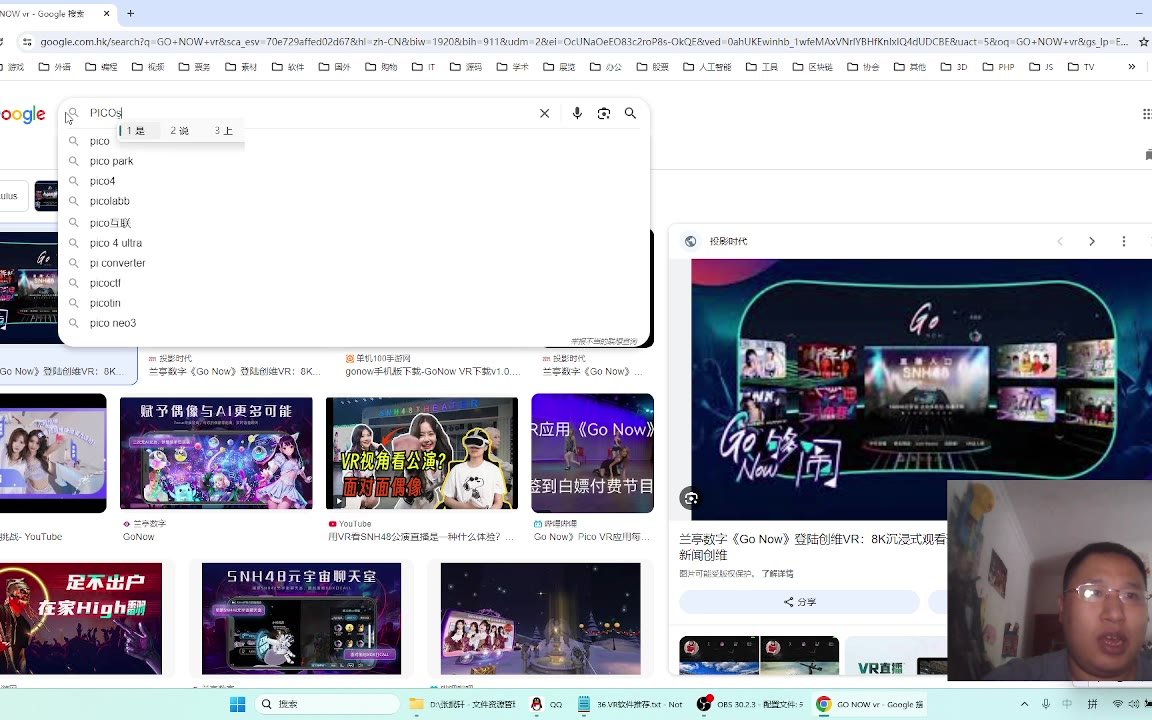This screenshot has height=720, width=1152.
Task: Start voice search with the microphone icon
Action: [x=577, y=113]
